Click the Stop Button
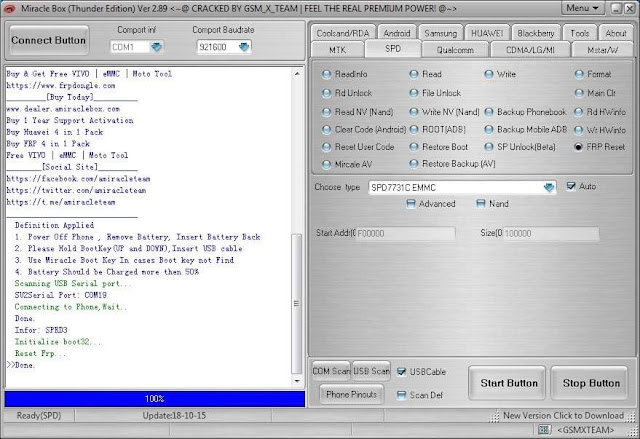Screen dimensions: 640x439 point(591,383)
